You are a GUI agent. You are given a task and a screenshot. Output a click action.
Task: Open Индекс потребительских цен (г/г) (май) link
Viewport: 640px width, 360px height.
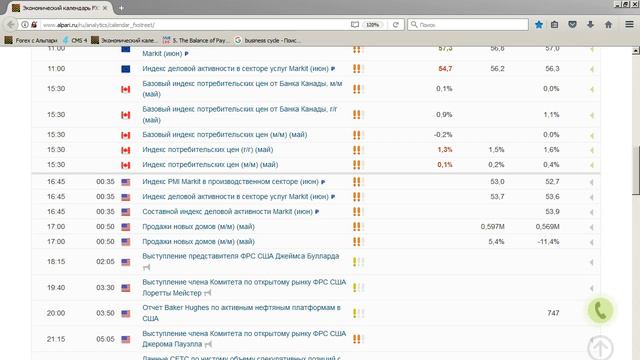pos(208,150)
